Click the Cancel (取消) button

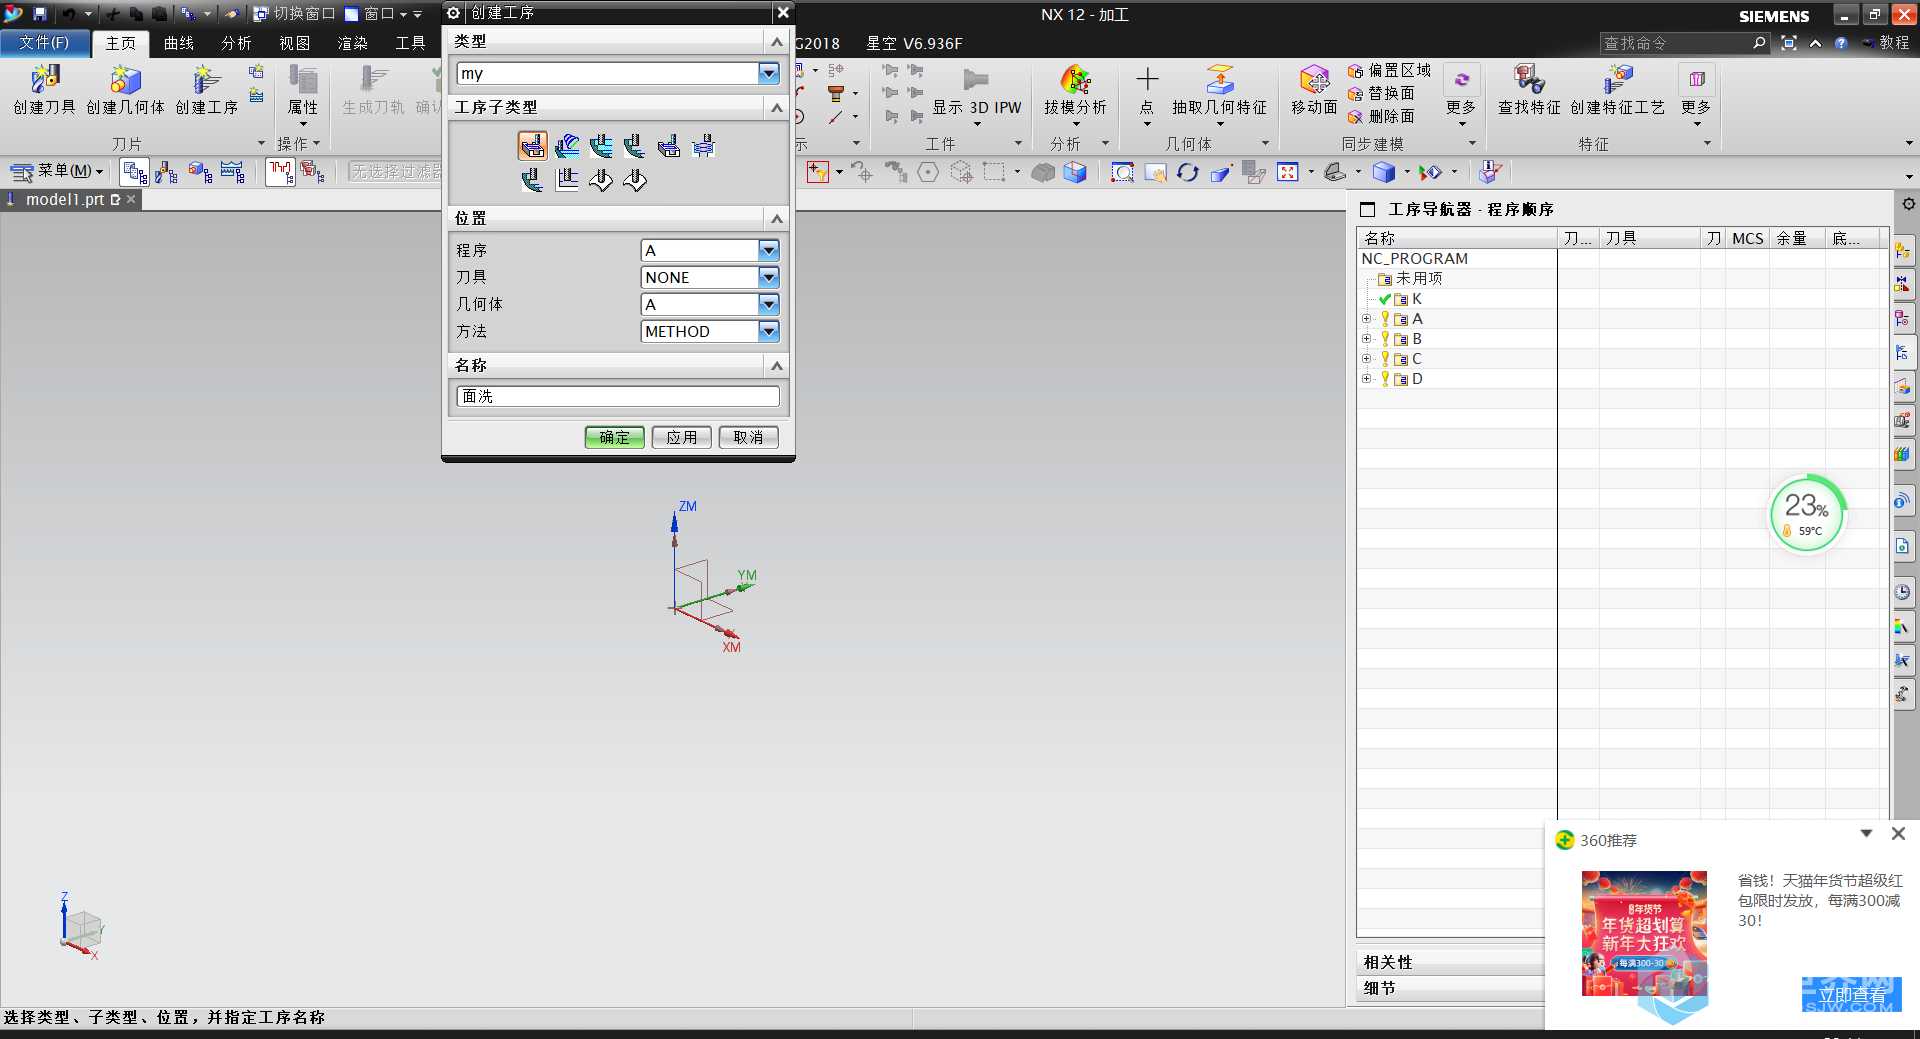[x=748, y=437]
